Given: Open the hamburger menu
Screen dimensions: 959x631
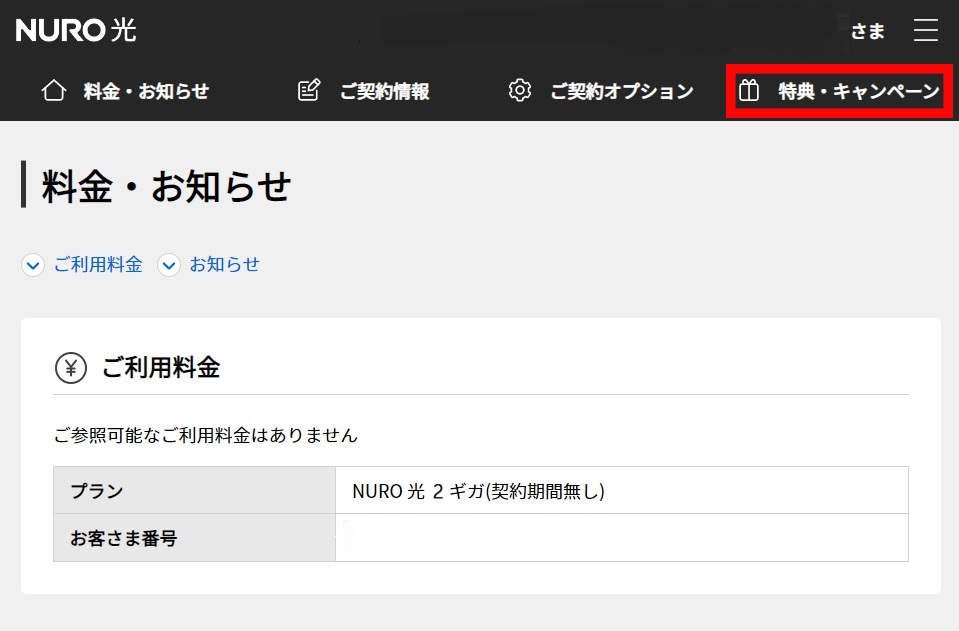Looking at the screenshot, I should pos(925,31).
